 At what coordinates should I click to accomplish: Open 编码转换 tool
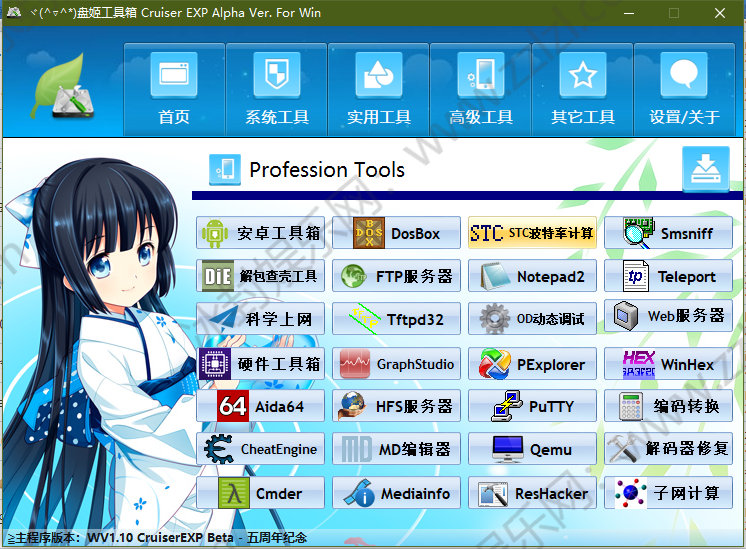pos(668,405)
